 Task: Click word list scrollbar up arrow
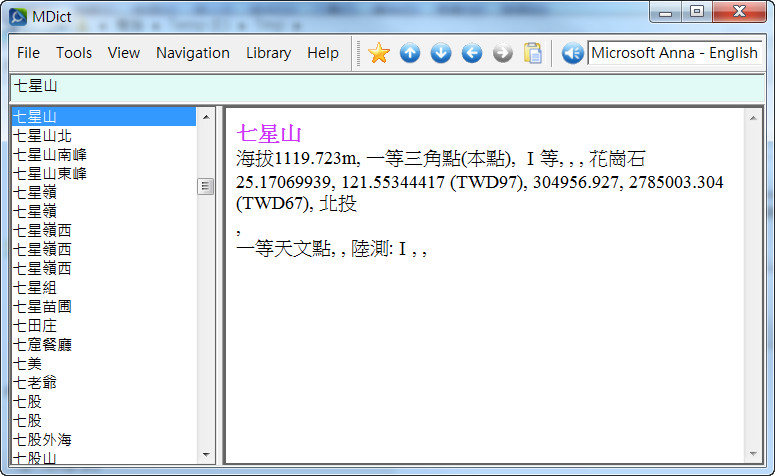[x=206, y=117]
